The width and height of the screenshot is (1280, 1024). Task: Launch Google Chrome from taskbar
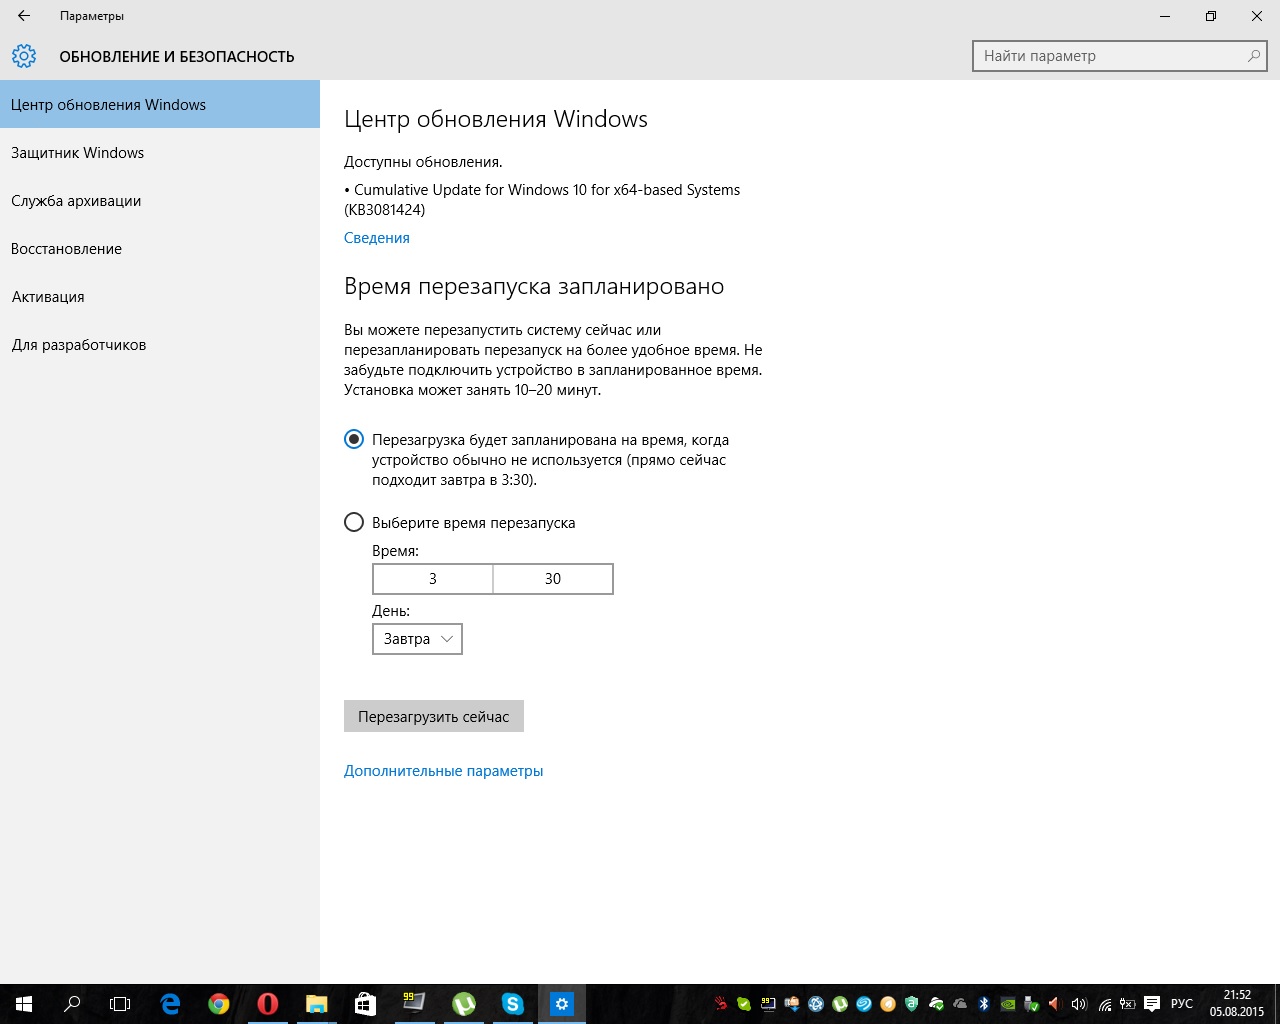(x=219, y=1004)
